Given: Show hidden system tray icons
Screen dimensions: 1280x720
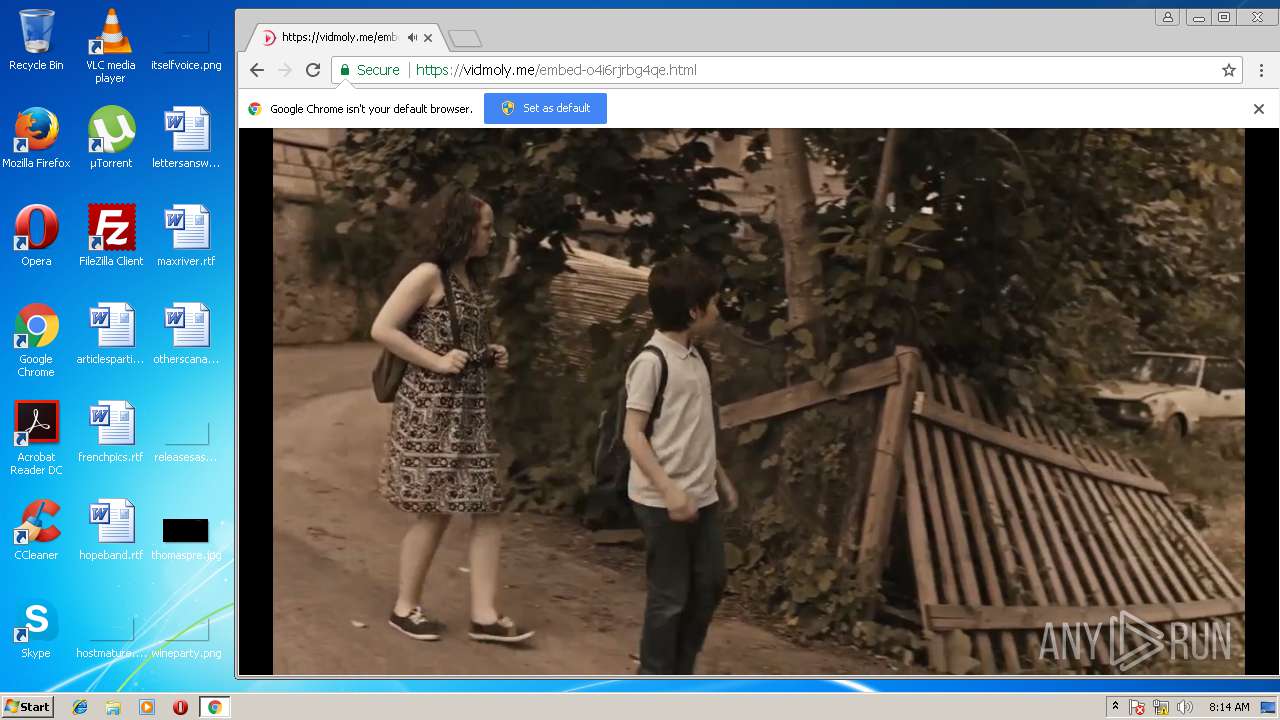Looking at the screenshot, I should pos(1115,707).
